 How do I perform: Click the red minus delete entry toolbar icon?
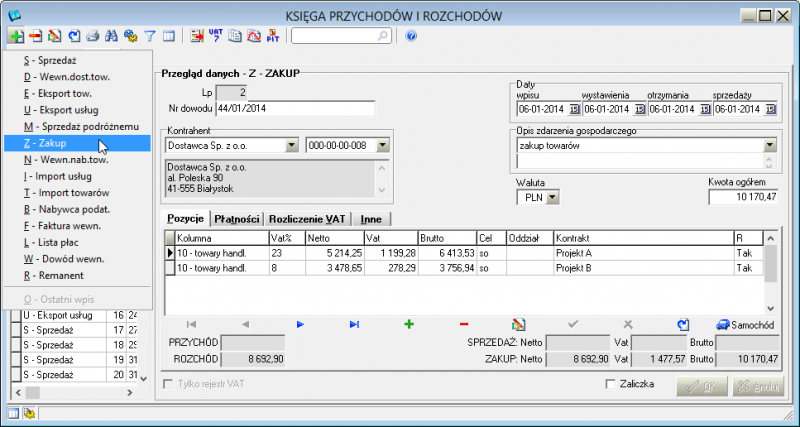[x=35, y=36]
